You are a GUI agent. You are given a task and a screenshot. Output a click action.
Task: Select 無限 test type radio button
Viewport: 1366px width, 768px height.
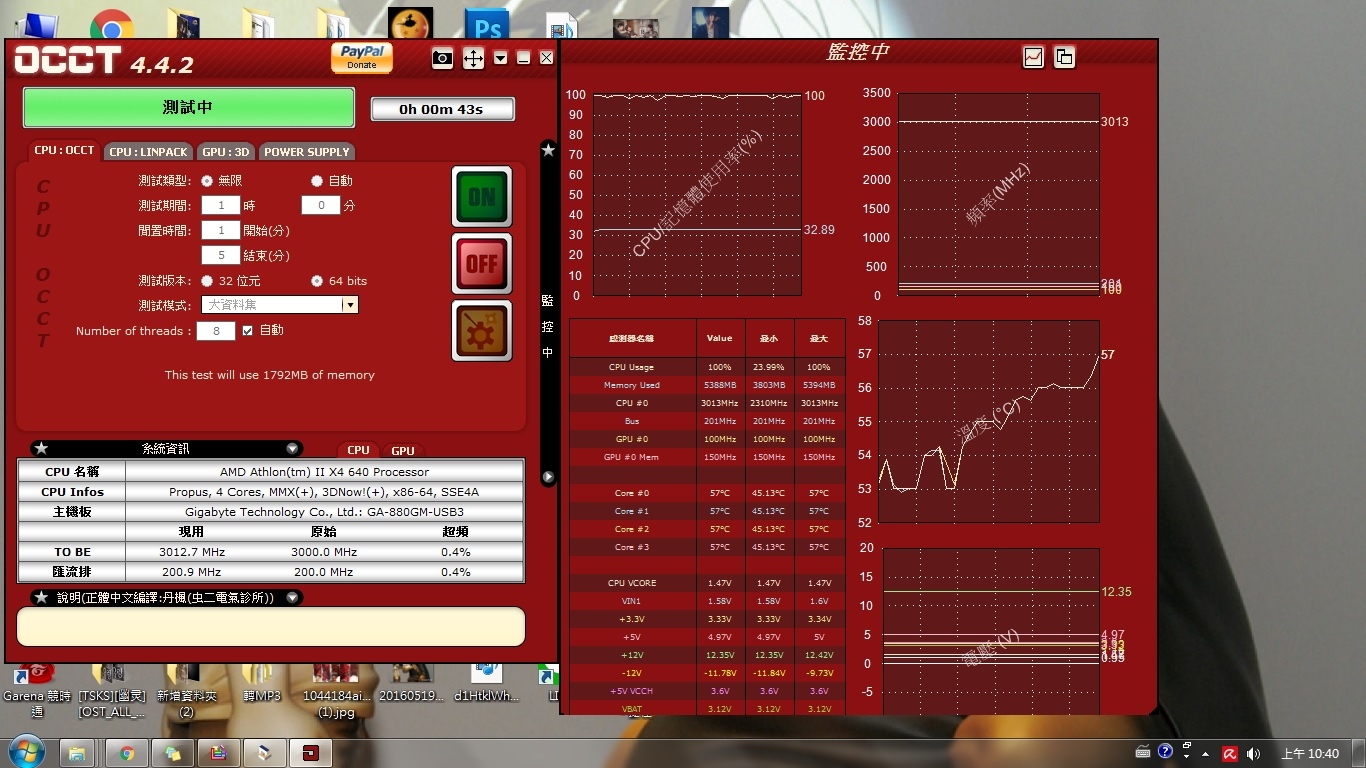coord(207,181)
